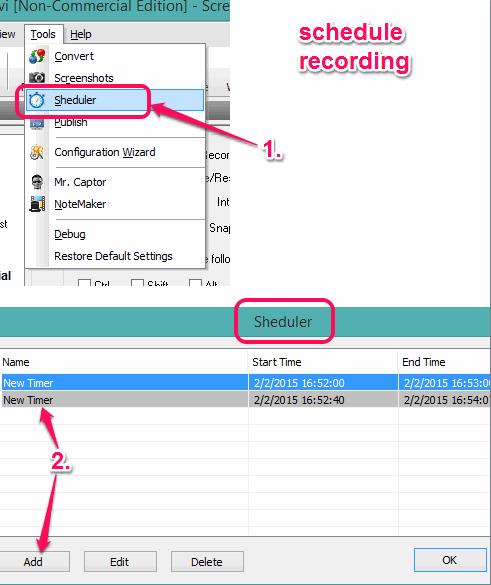Click start time 2/2/2015 16:52:40 cell

(323, 400)
